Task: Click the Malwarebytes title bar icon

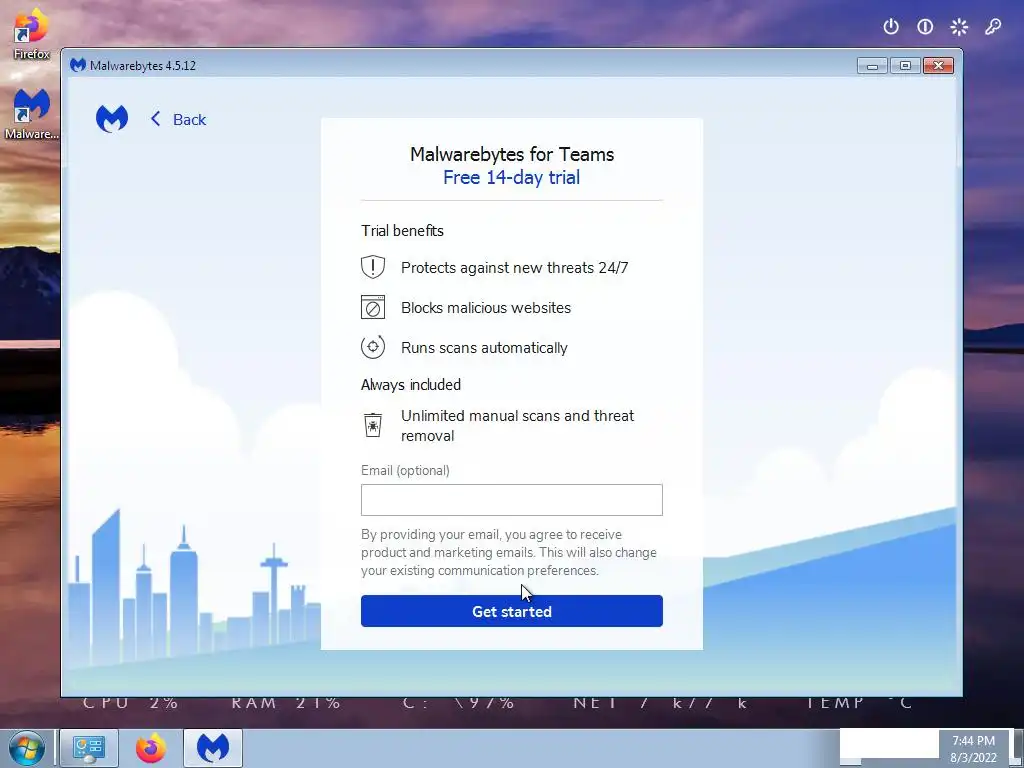Action: coord(78,65)
